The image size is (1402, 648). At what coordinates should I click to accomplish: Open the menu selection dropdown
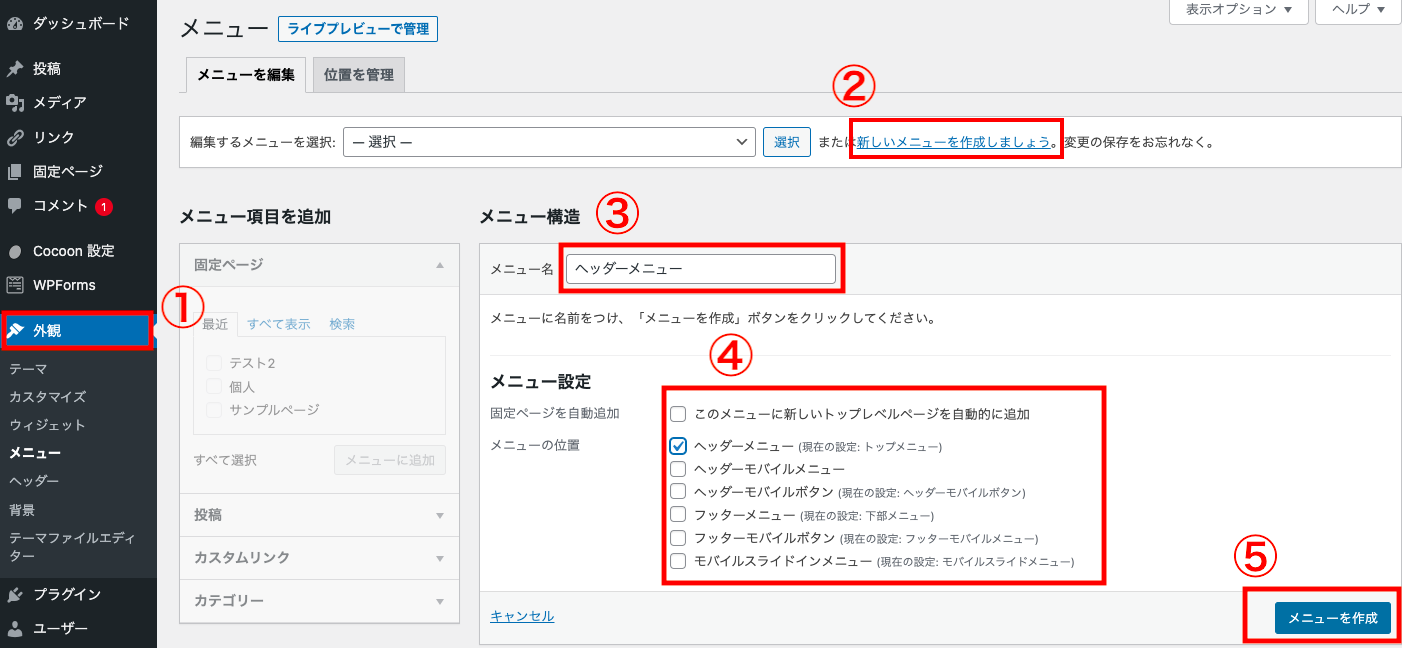pos(549,142)
